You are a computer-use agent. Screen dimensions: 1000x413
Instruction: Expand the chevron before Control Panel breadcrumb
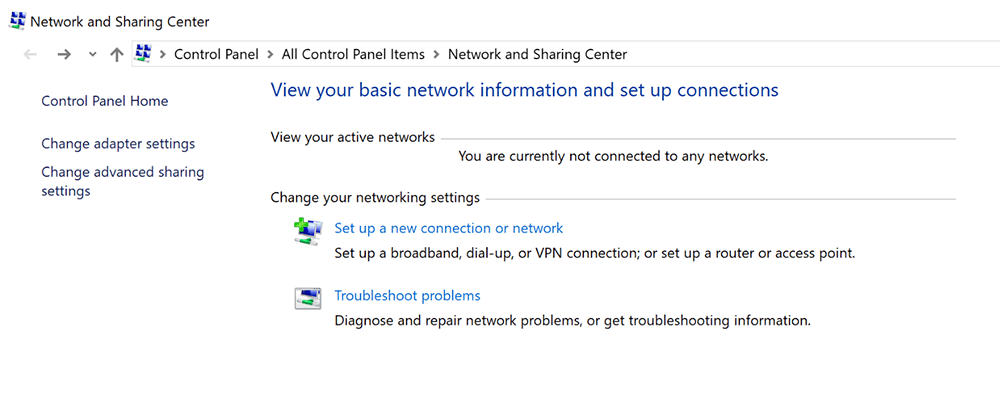point(163,55)
